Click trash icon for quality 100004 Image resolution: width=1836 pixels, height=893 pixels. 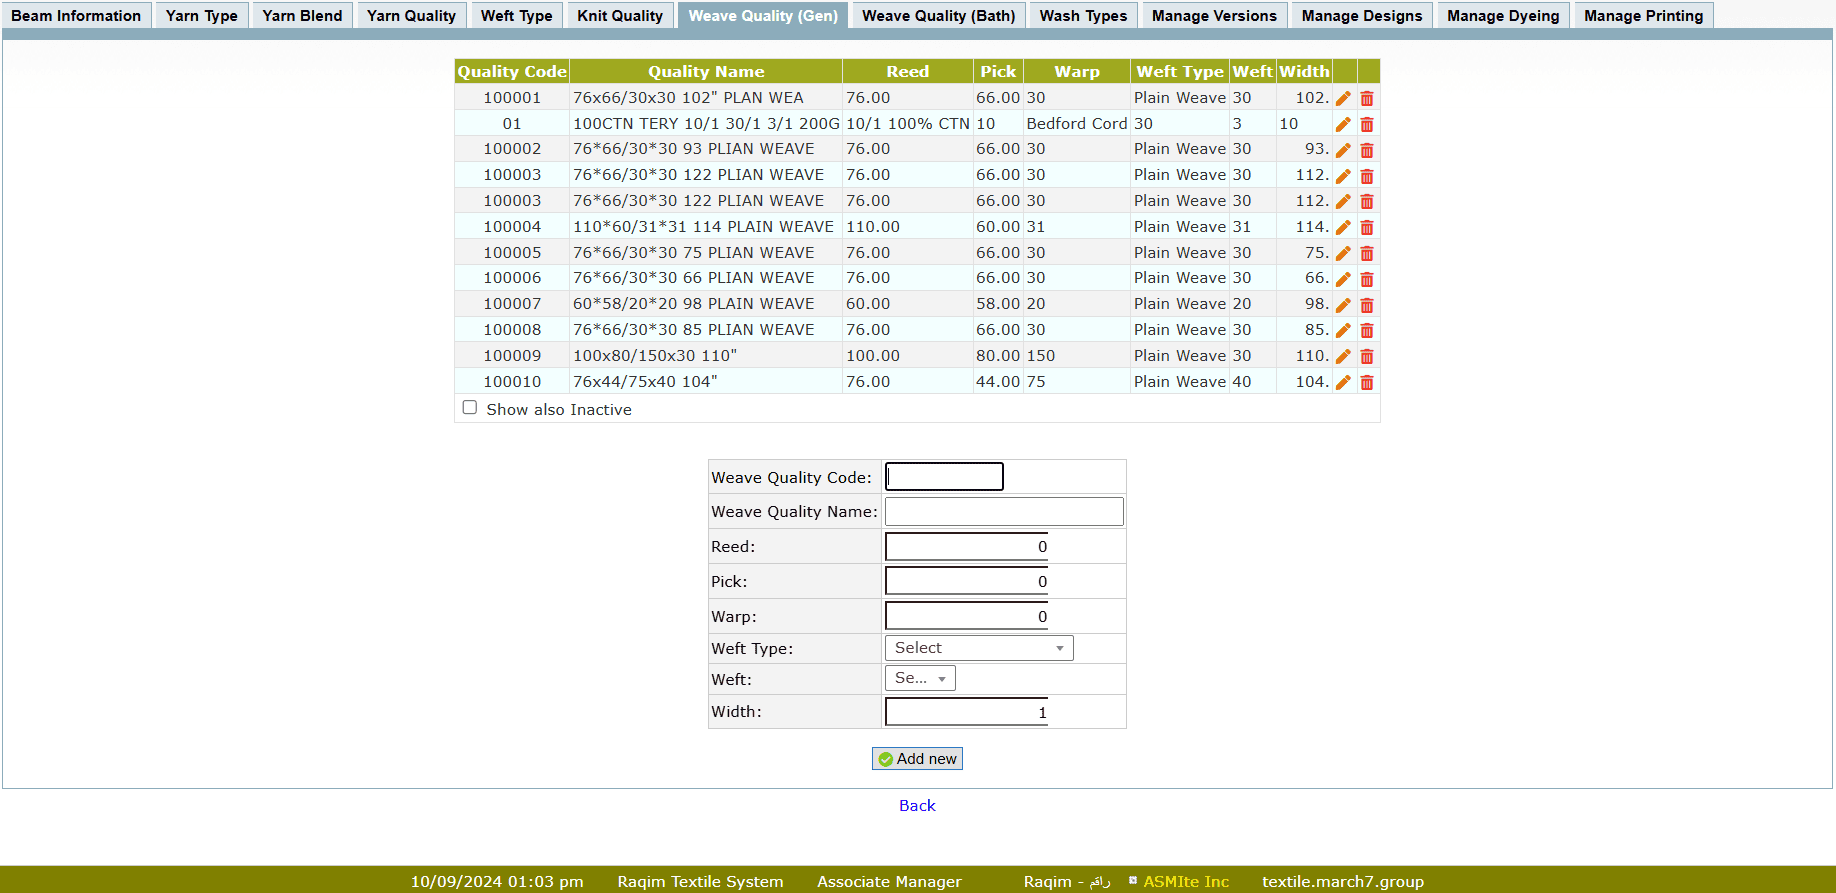point(1367,228)
